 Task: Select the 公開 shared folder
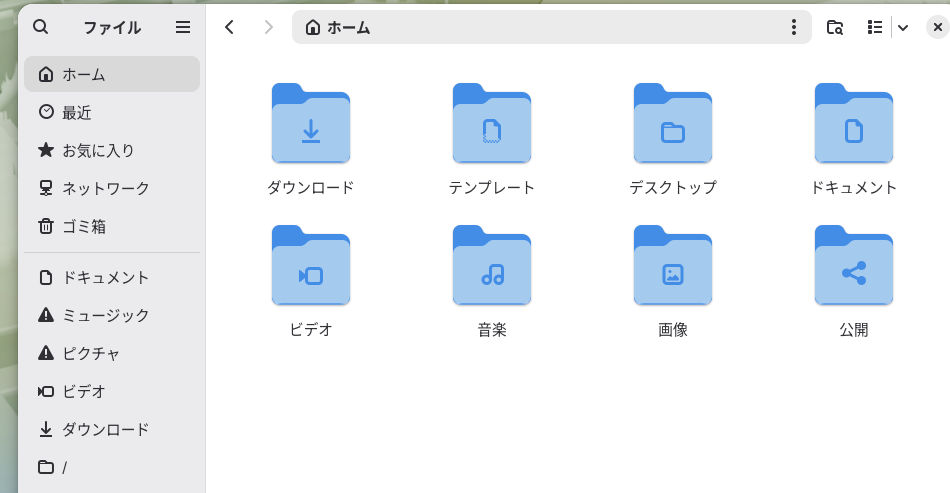854,280
